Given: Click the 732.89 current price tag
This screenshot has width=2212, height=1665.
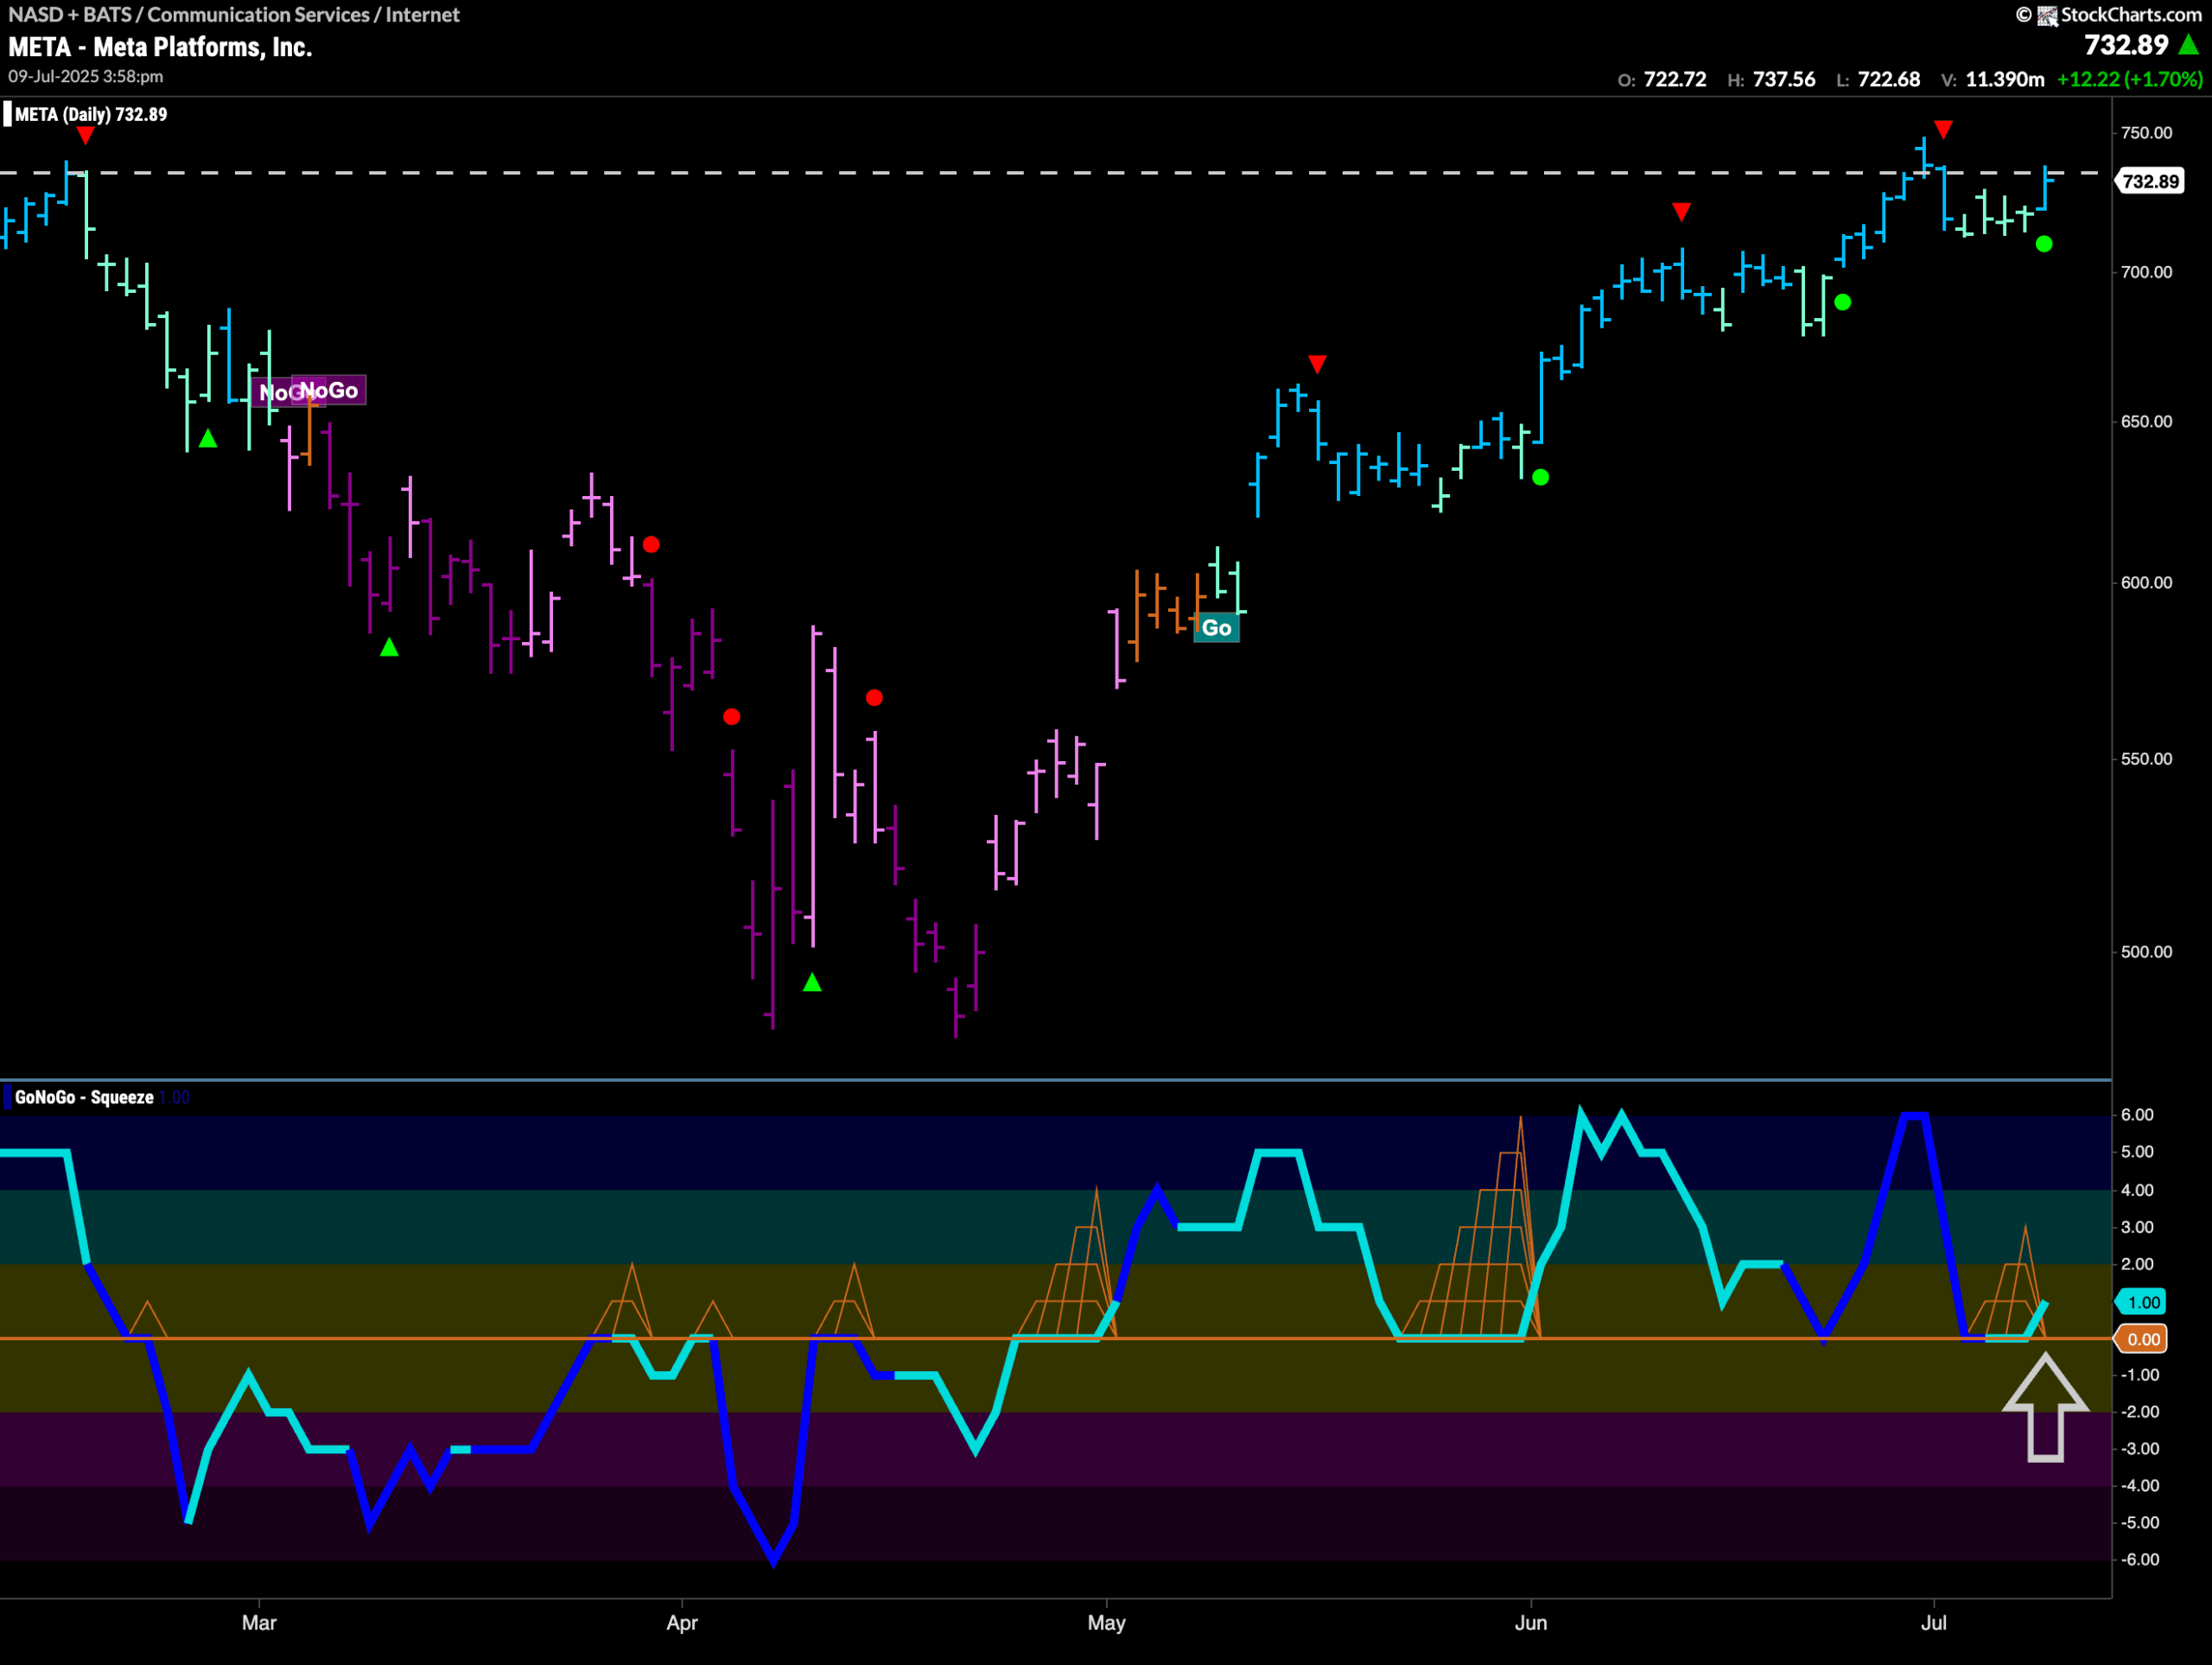Looking at the screenshot, I should click(x=2150, y=182).
